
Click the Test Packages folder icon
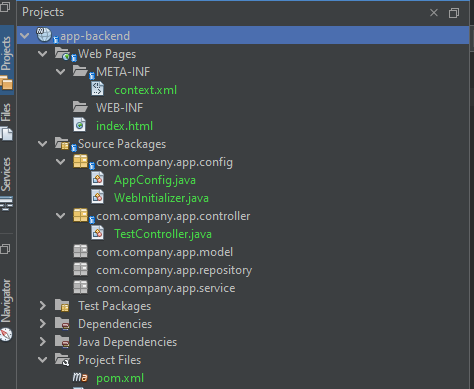pyautogui.click(x=62, y=305)
